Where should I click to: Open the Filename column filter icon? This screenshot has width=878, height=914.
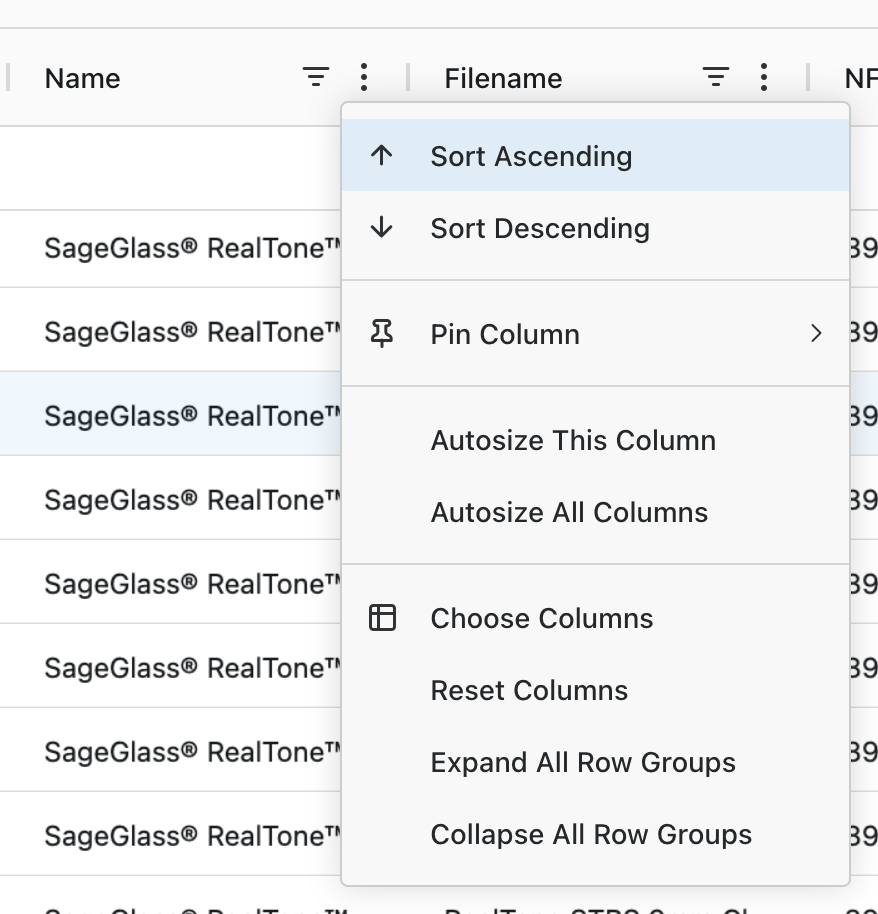(716, 77)
